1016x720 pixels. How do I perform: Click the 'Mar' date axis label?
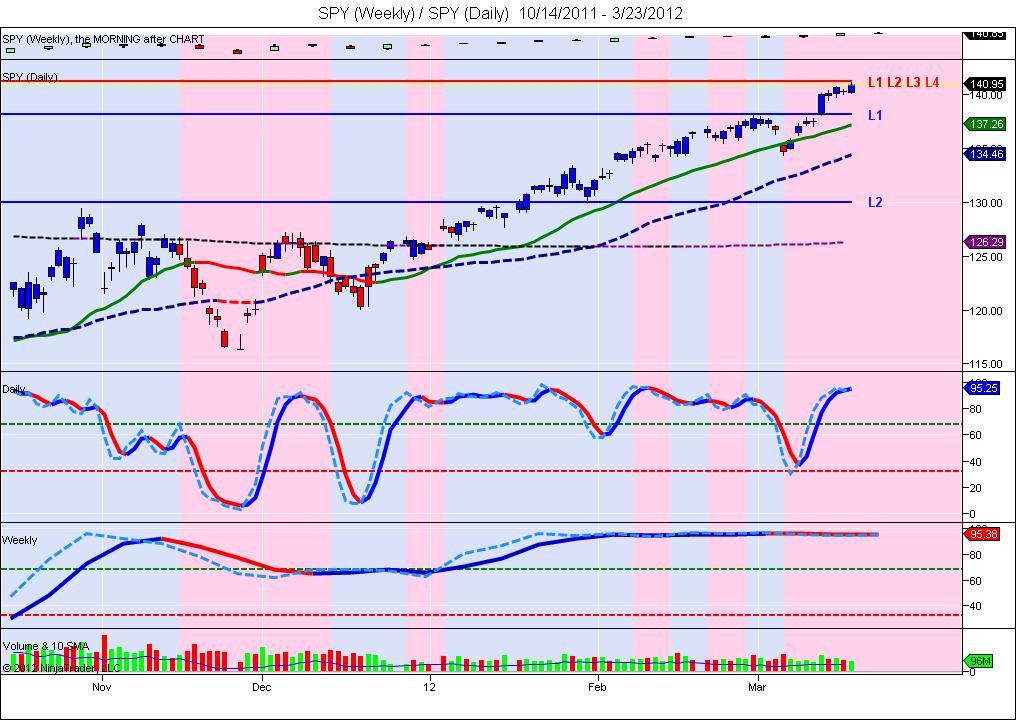(757, 687)
